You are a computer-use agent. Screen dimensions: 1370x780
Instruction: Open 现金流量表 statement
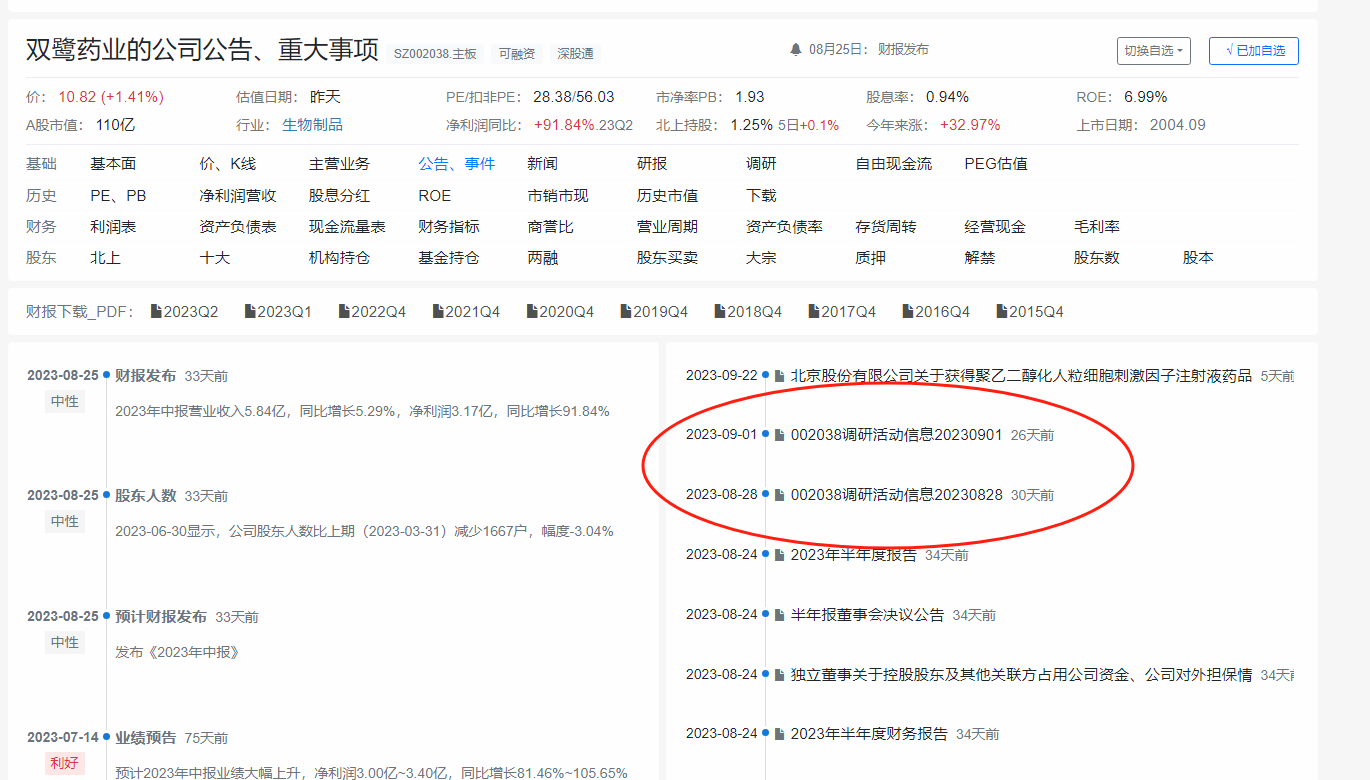click(x=347, y=227)
